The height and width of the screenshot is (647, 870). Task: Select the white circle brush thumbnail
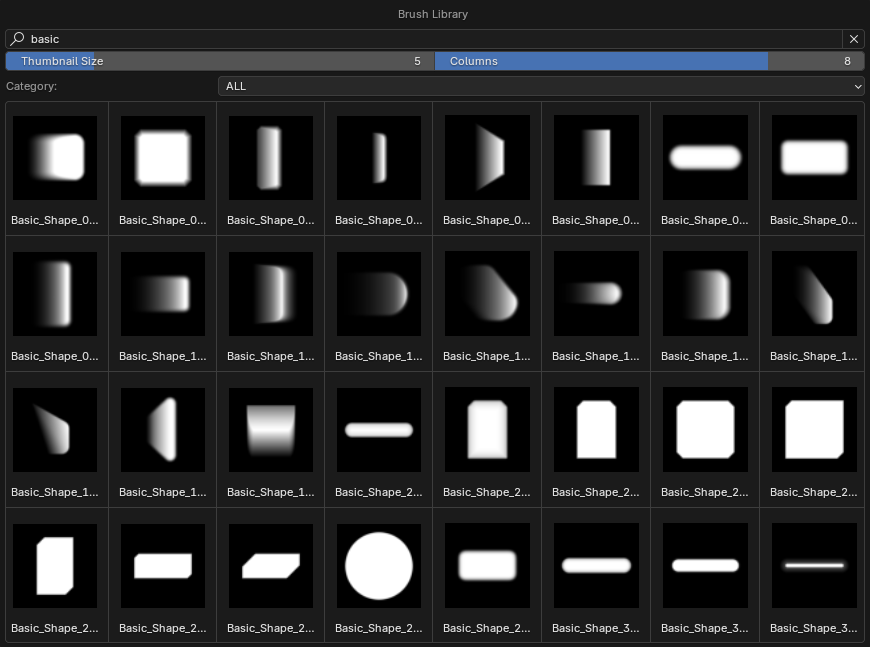pyautogui.click(x=378, y=565)
